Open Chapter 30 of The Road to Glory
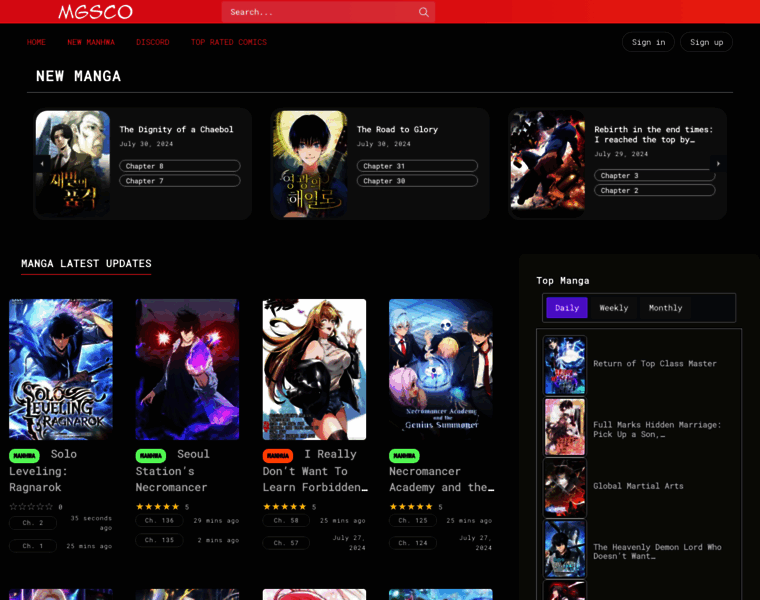760x600 pixels. tap(417, 181)
